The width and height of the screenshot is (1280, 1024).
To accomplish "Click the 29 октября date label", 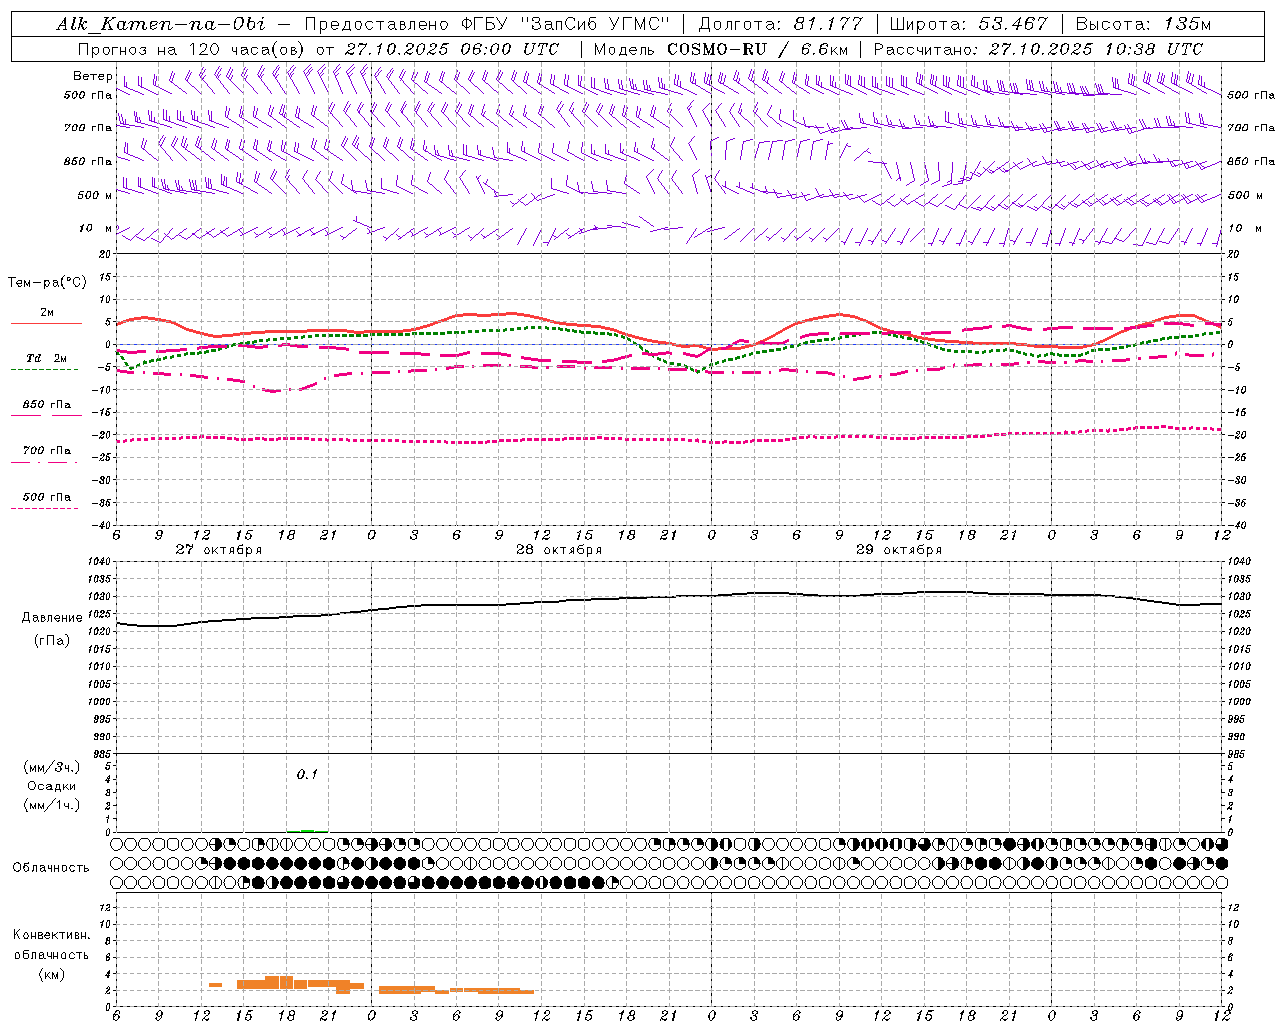I will (899, 550).
